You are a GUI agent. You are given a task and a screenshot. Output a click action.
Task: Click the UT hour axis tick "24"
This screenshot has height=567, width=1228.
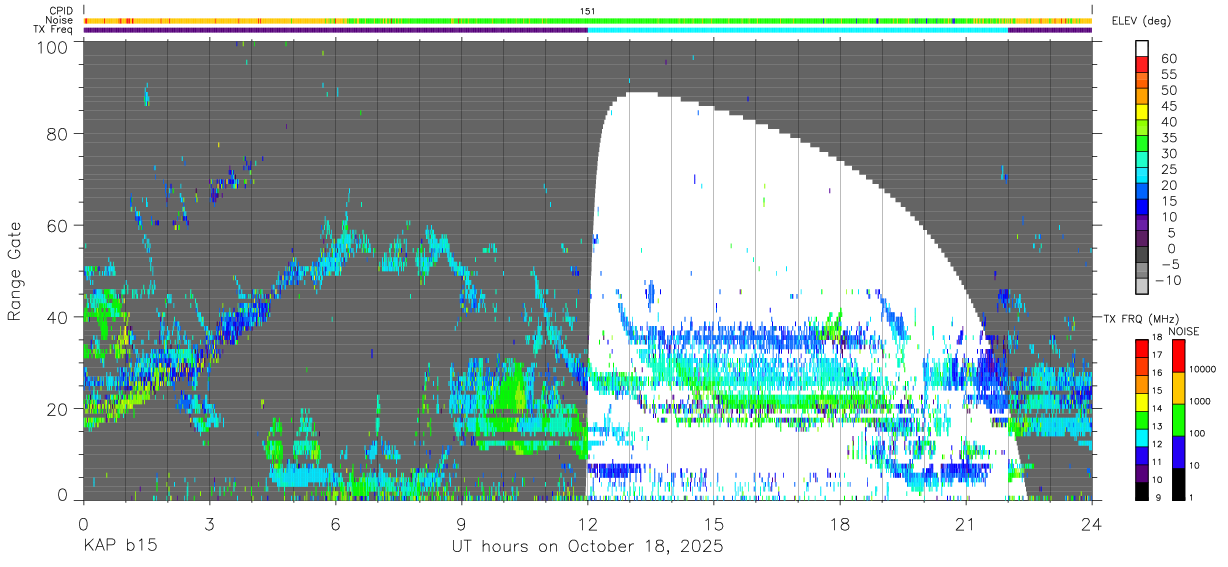(1091, 524)
